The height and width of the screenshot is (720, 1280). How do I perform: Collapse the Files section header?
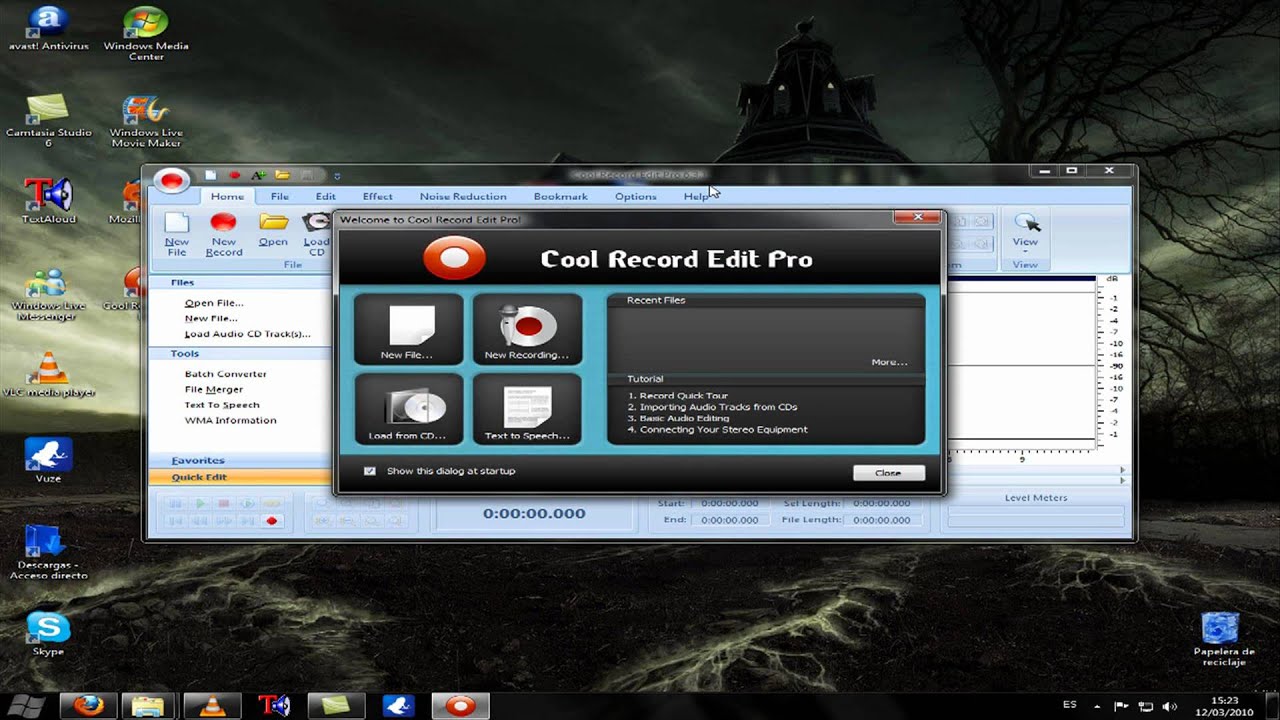[x=240, y=283]
